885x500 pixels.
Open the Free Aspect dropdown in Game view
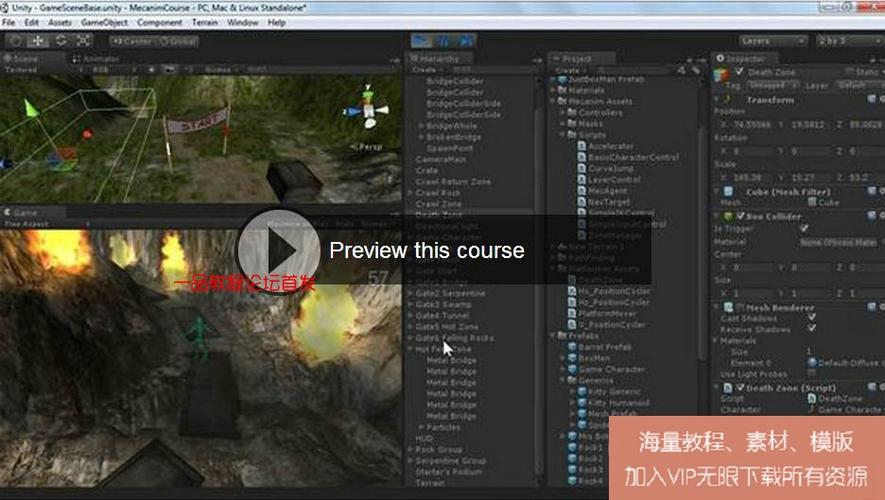(46, 224)
